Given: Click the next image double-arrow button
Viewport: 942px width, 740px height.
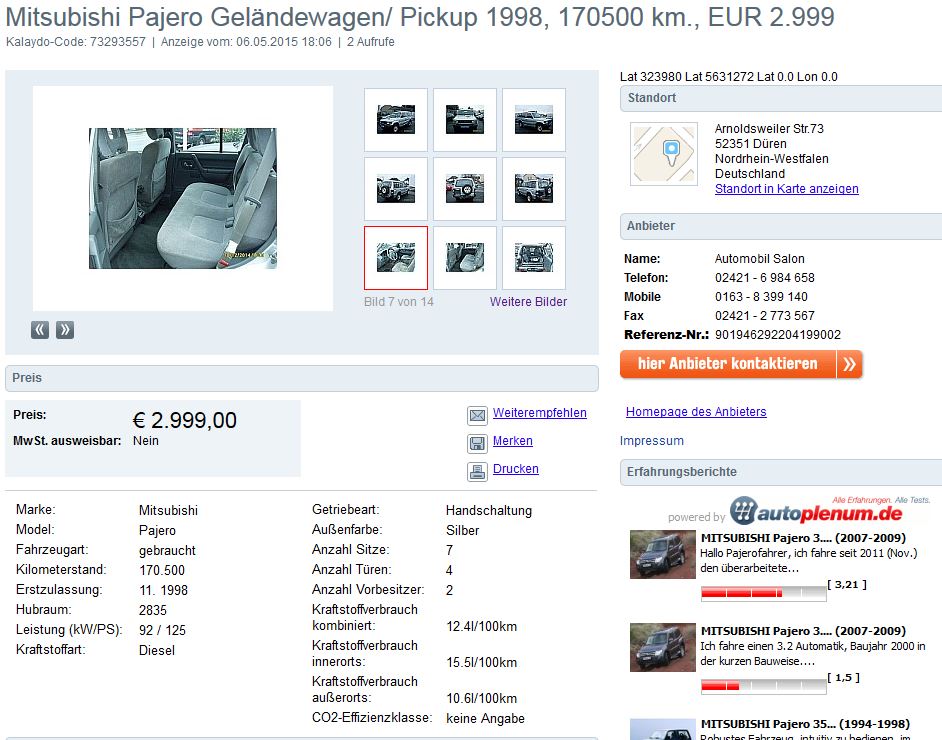Looking at the screenshot, I should (65, 330).
